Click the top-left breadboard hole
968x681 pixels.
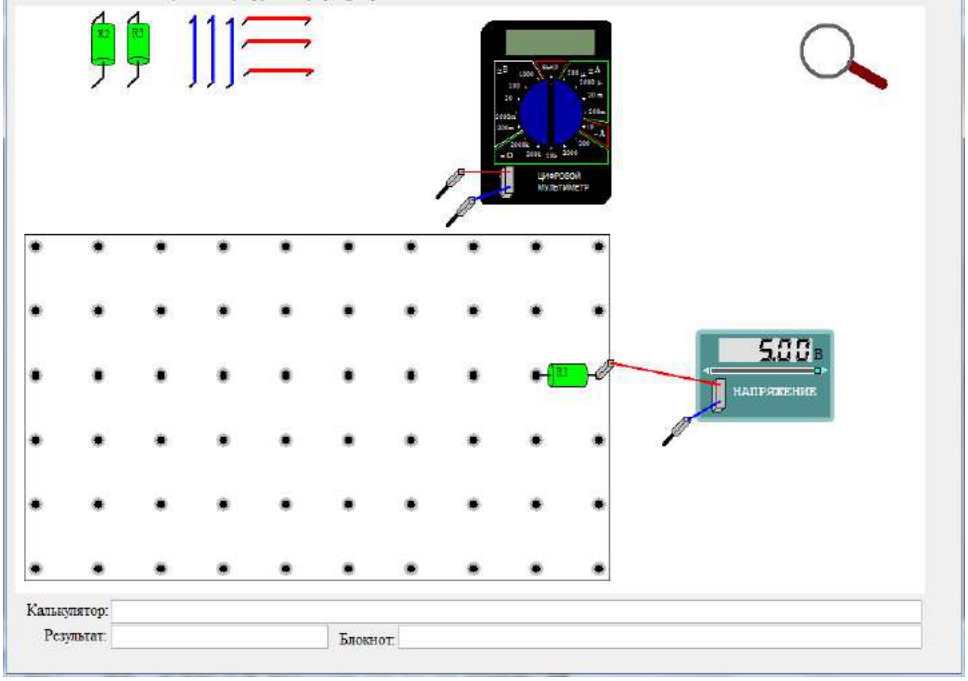36,247
